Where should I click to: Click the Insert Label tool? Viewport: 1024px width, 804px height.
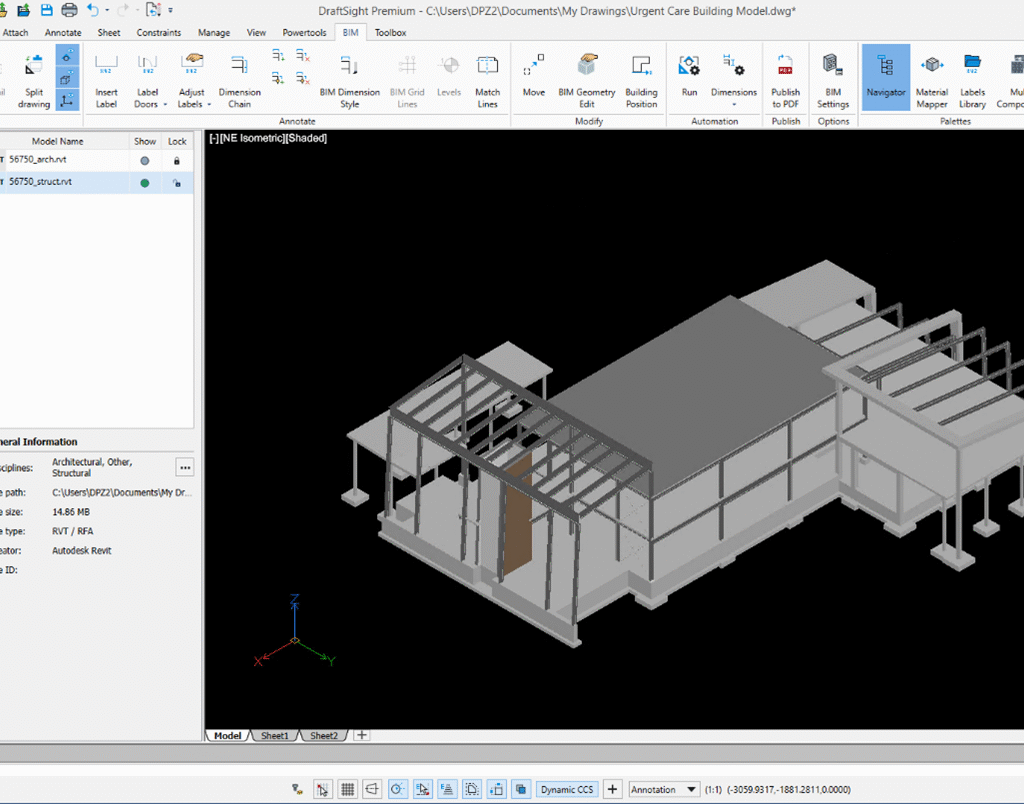pyautogui.click(x=106, y=81)
